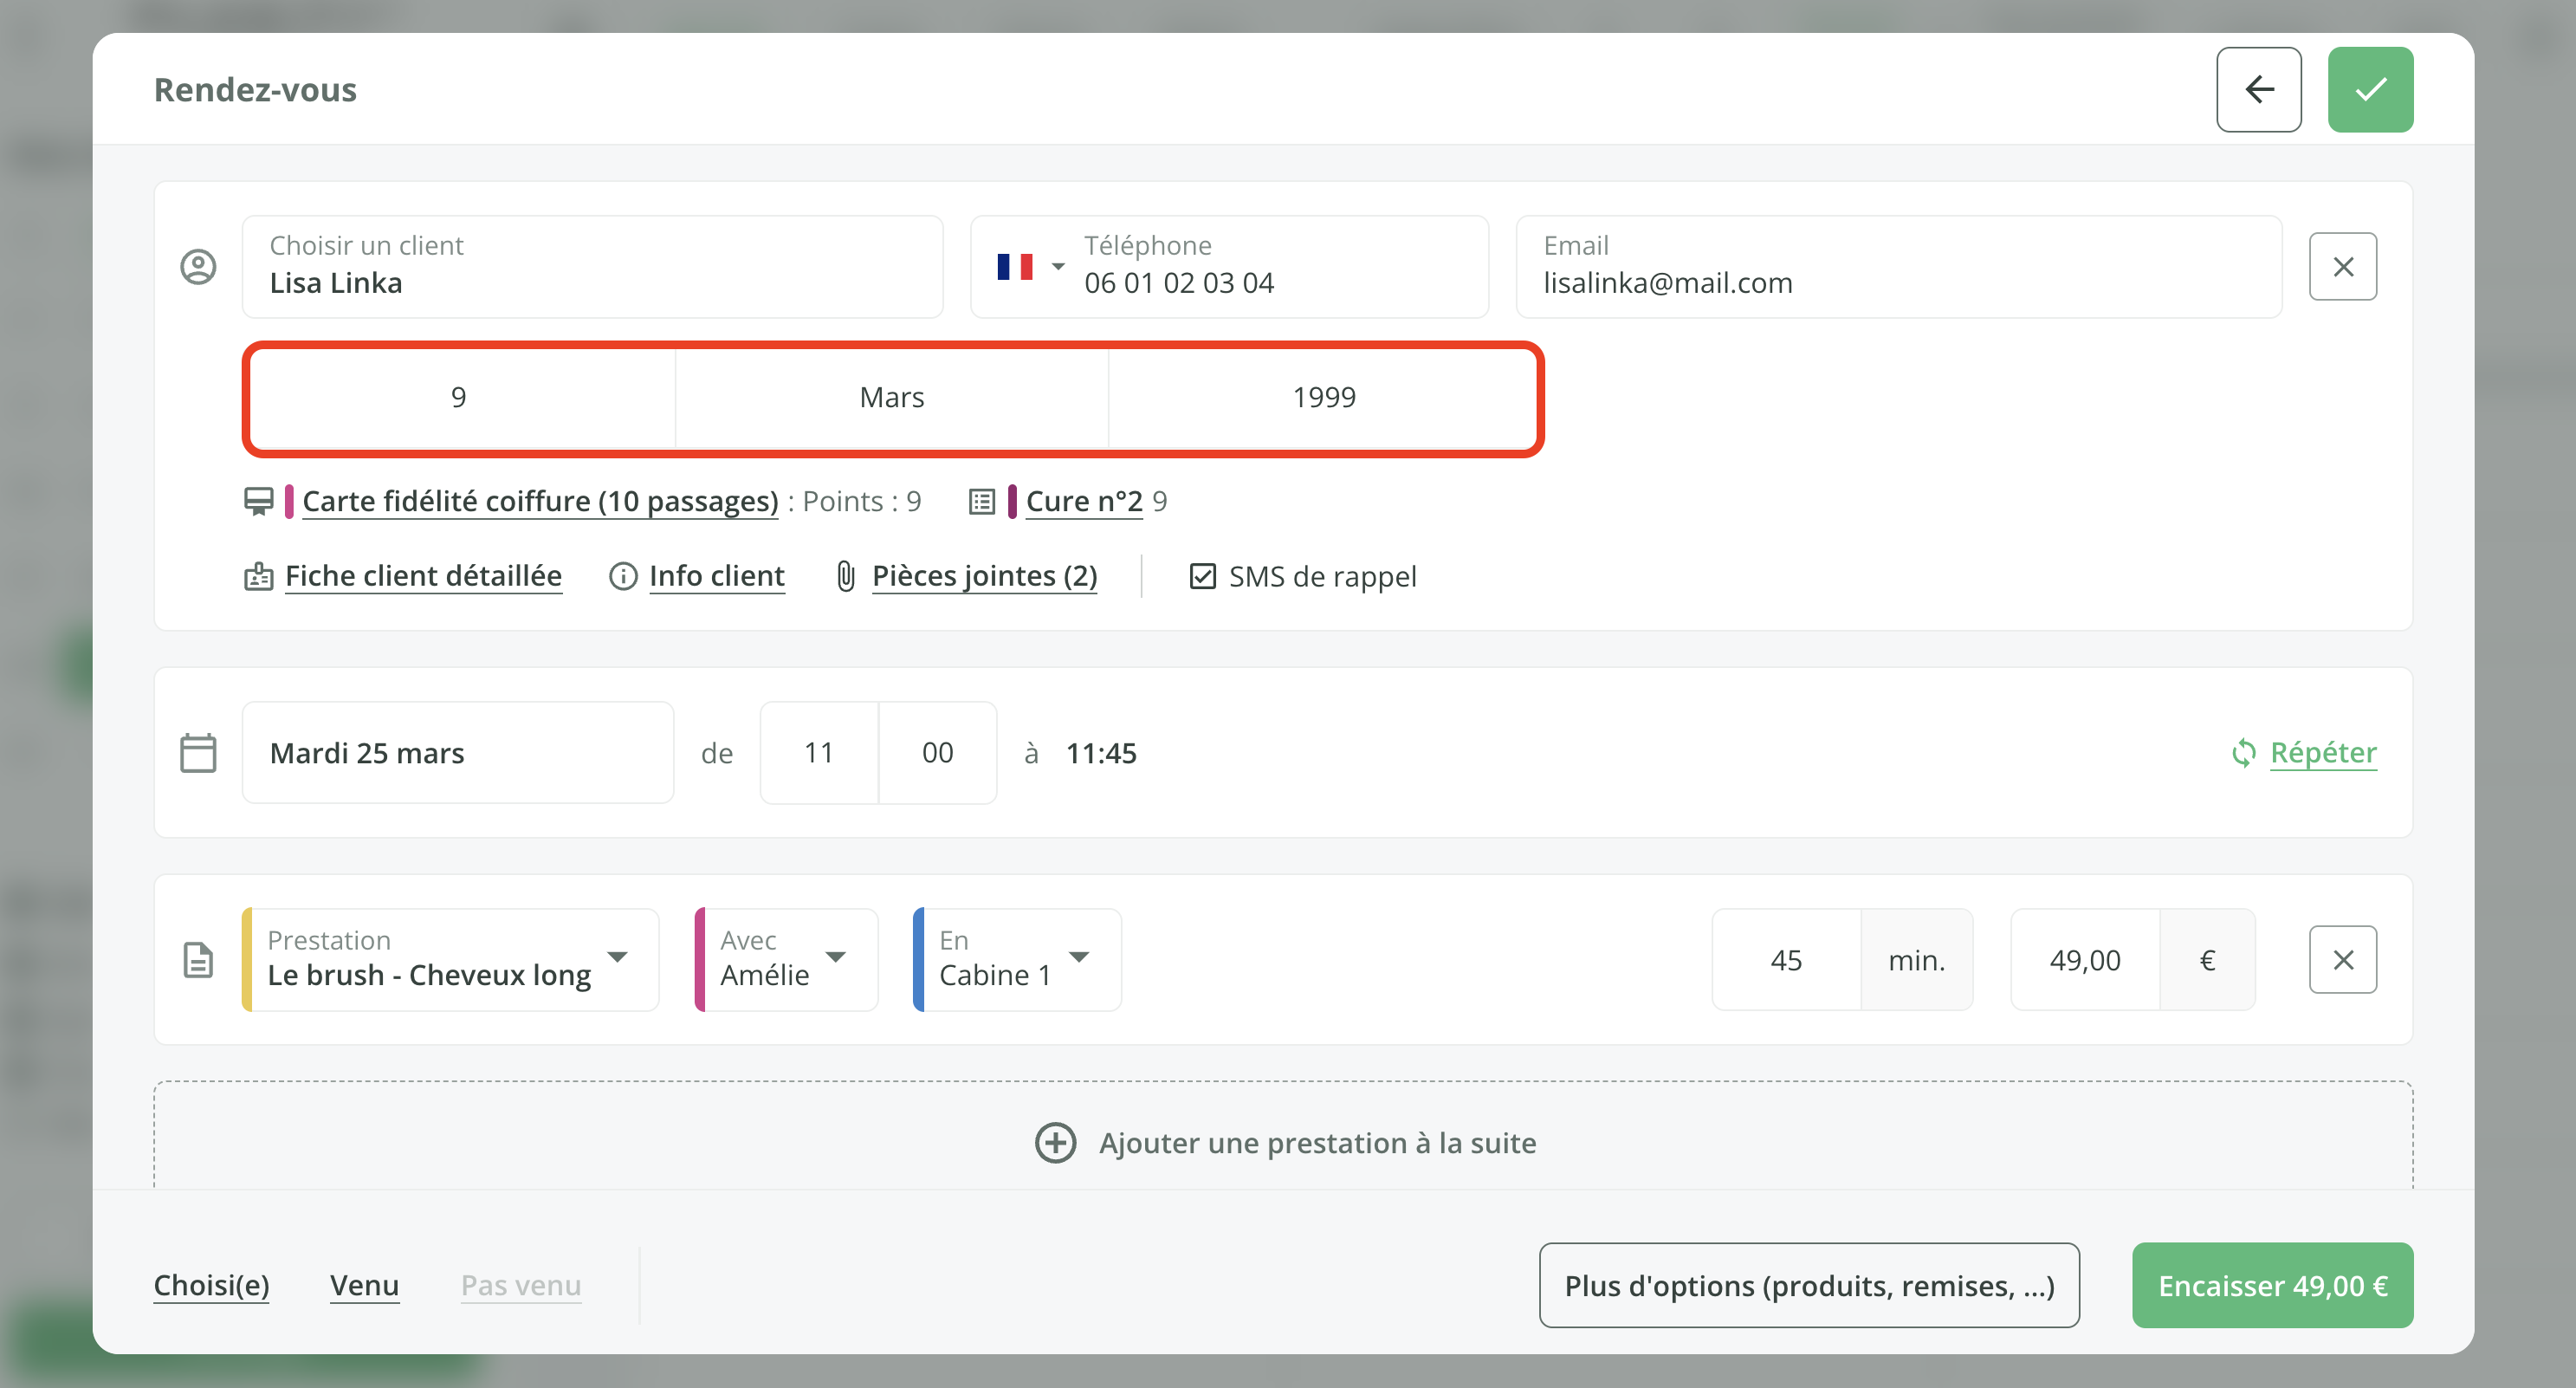Viewport: 2576px width, 1388px height.
Task: Select the Choisi(e) status option
Action: pyautogui.click(x=211, y=1285)
